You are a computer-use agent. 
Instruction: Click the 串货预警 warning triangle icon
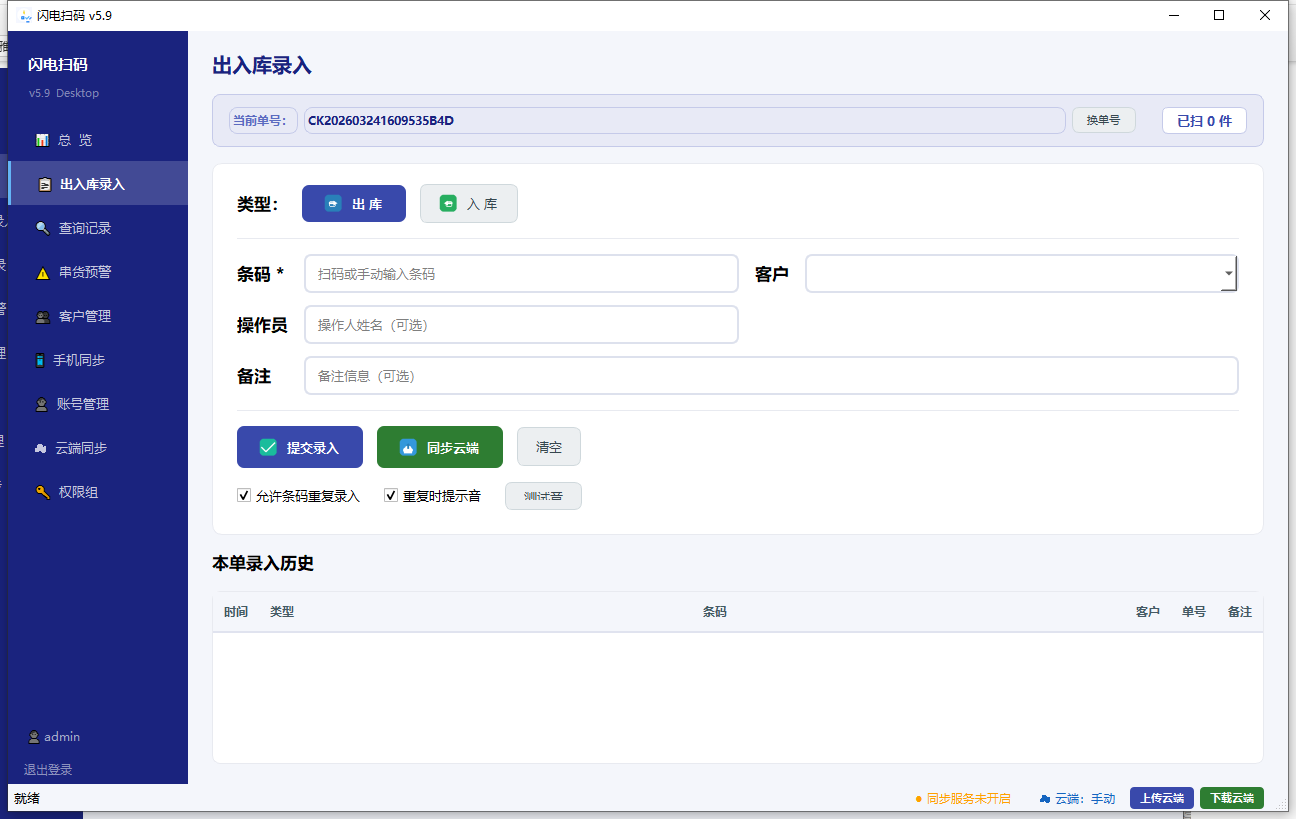point(42,272)
